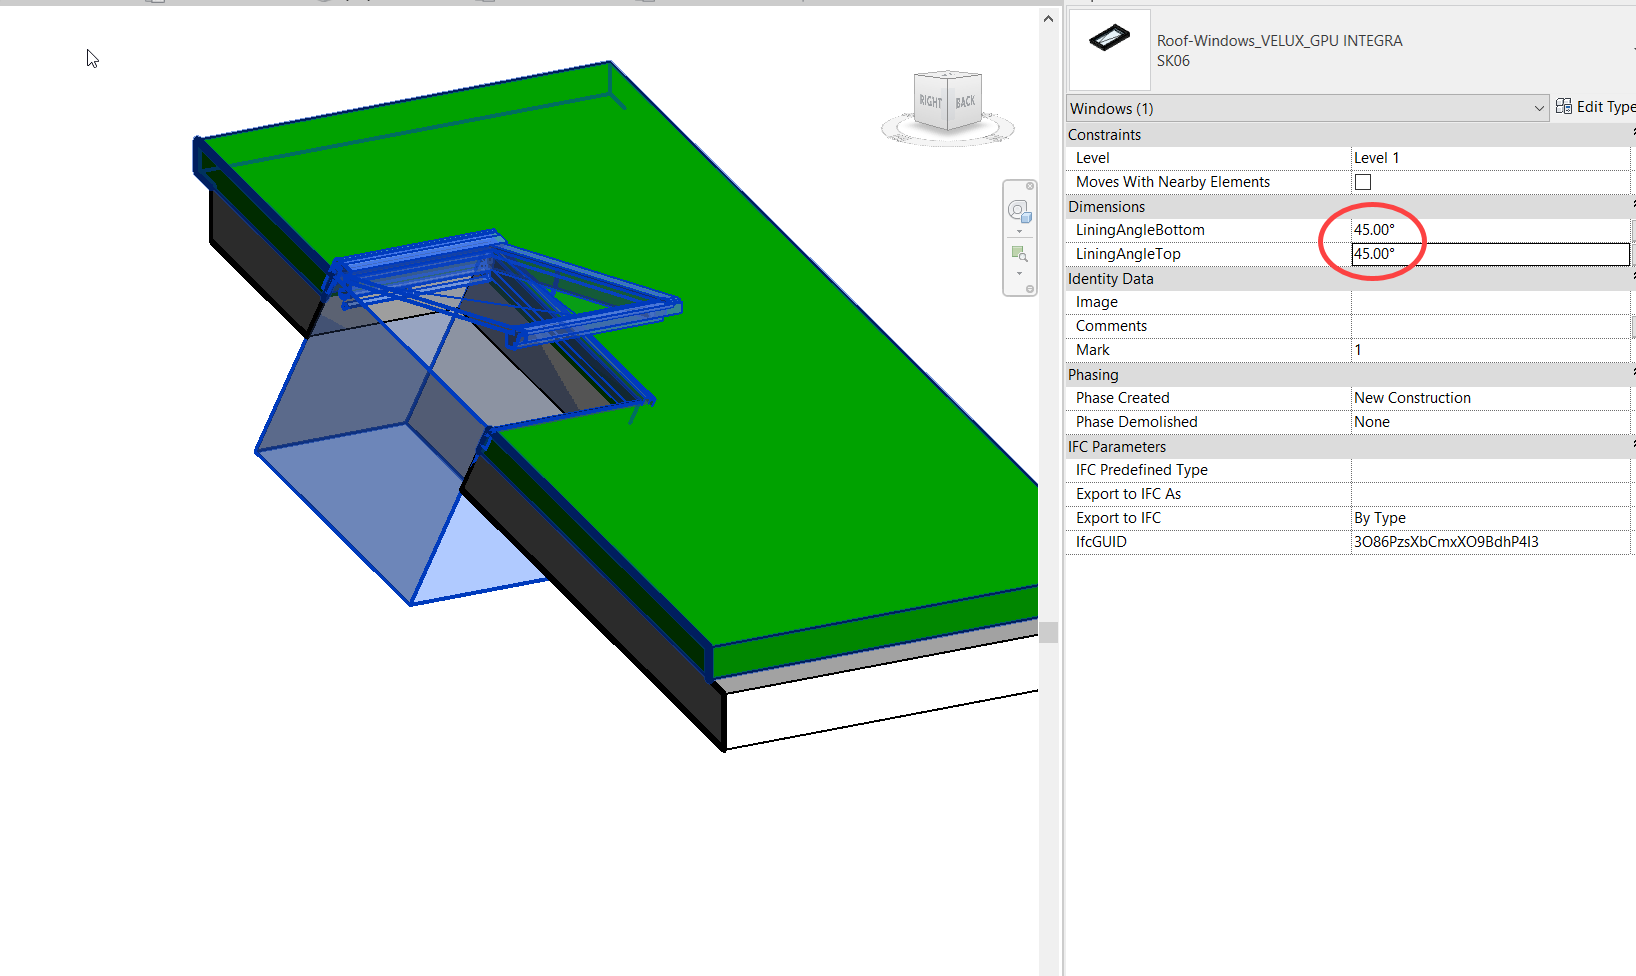
Task: Open the zoom tool dropdown arrow
Action: point(1019,272)
